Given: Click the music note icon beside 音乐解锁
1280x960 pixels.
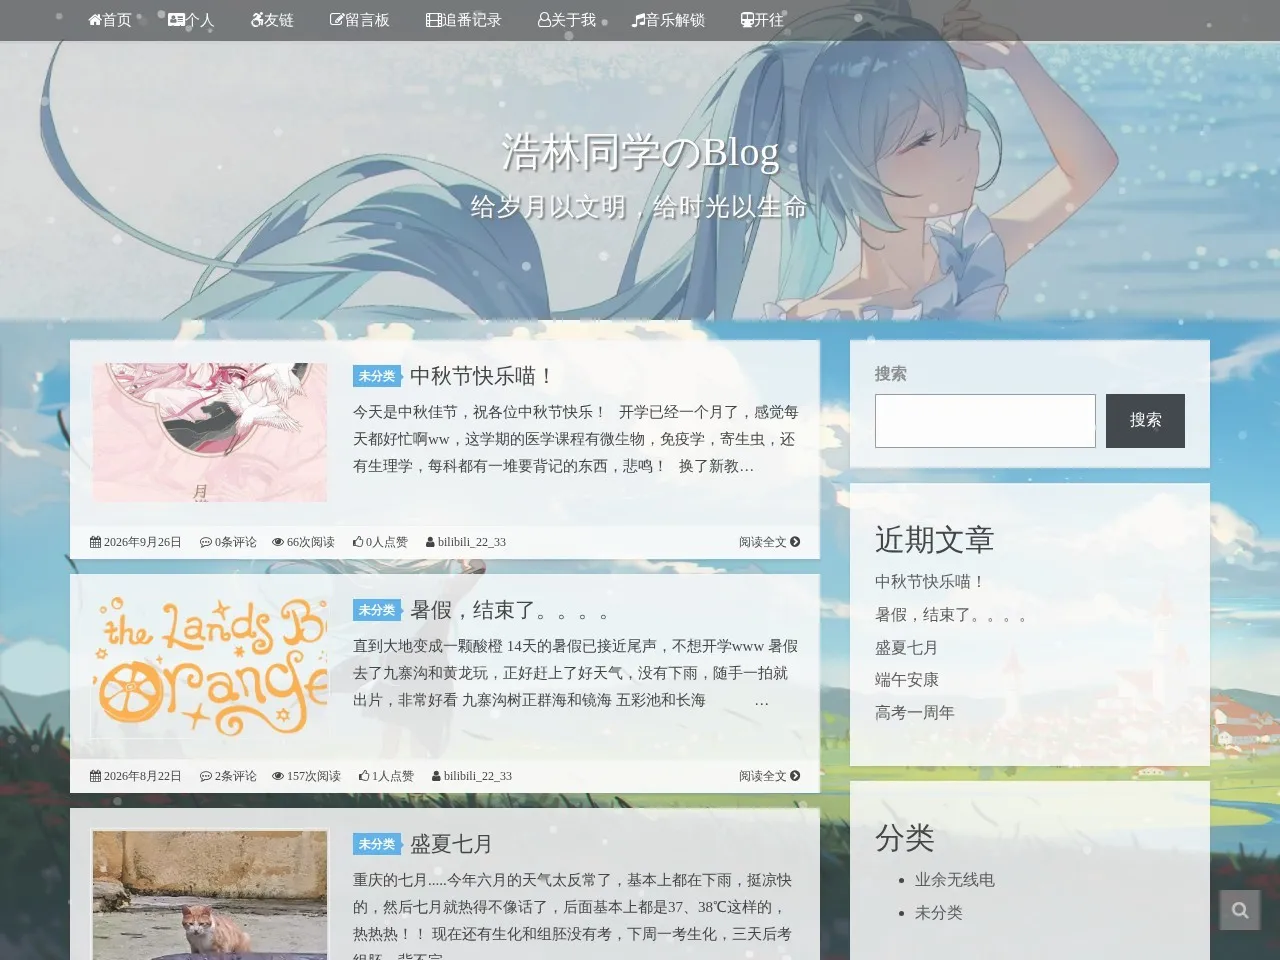Looking at the screenshot, I should tap(638, 20).
